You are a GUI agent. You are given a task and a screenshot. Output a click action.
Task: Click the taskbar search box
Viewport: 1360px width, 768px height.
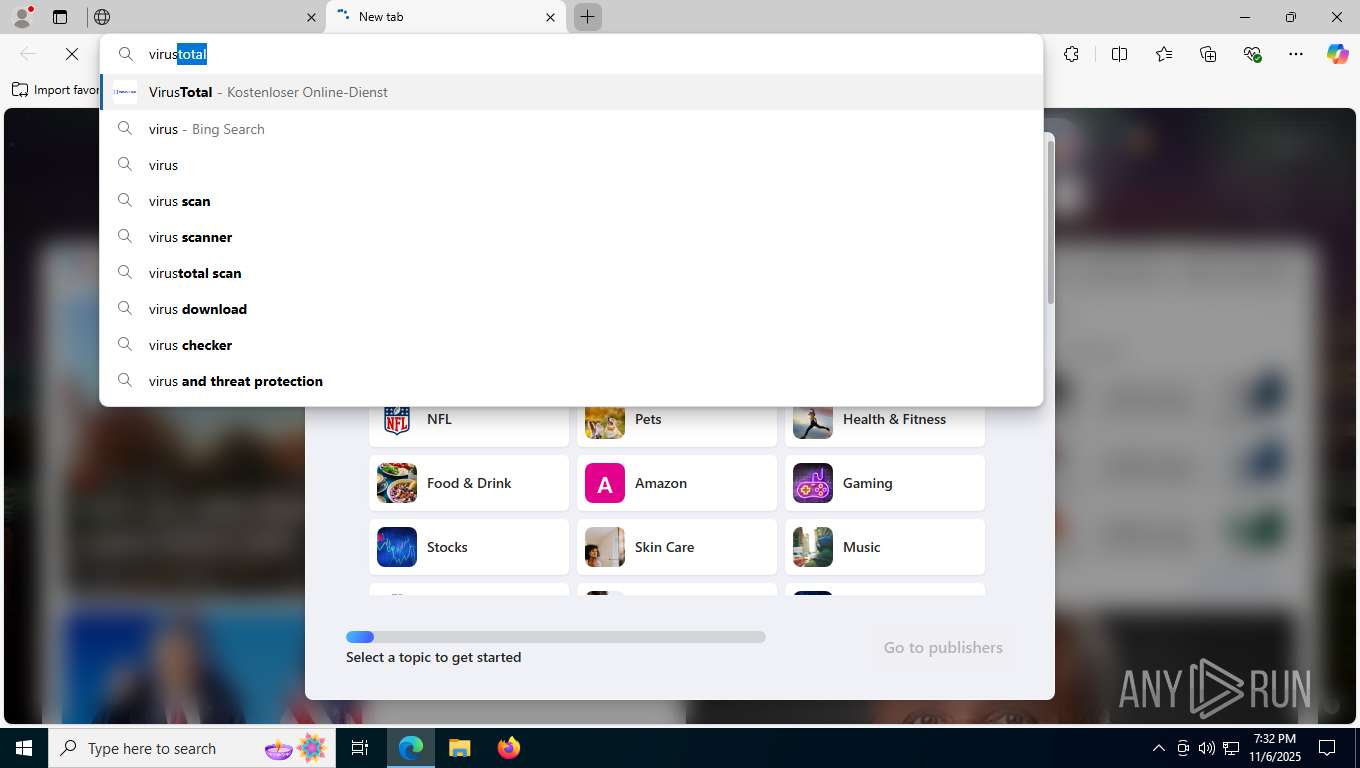(192, 748)
